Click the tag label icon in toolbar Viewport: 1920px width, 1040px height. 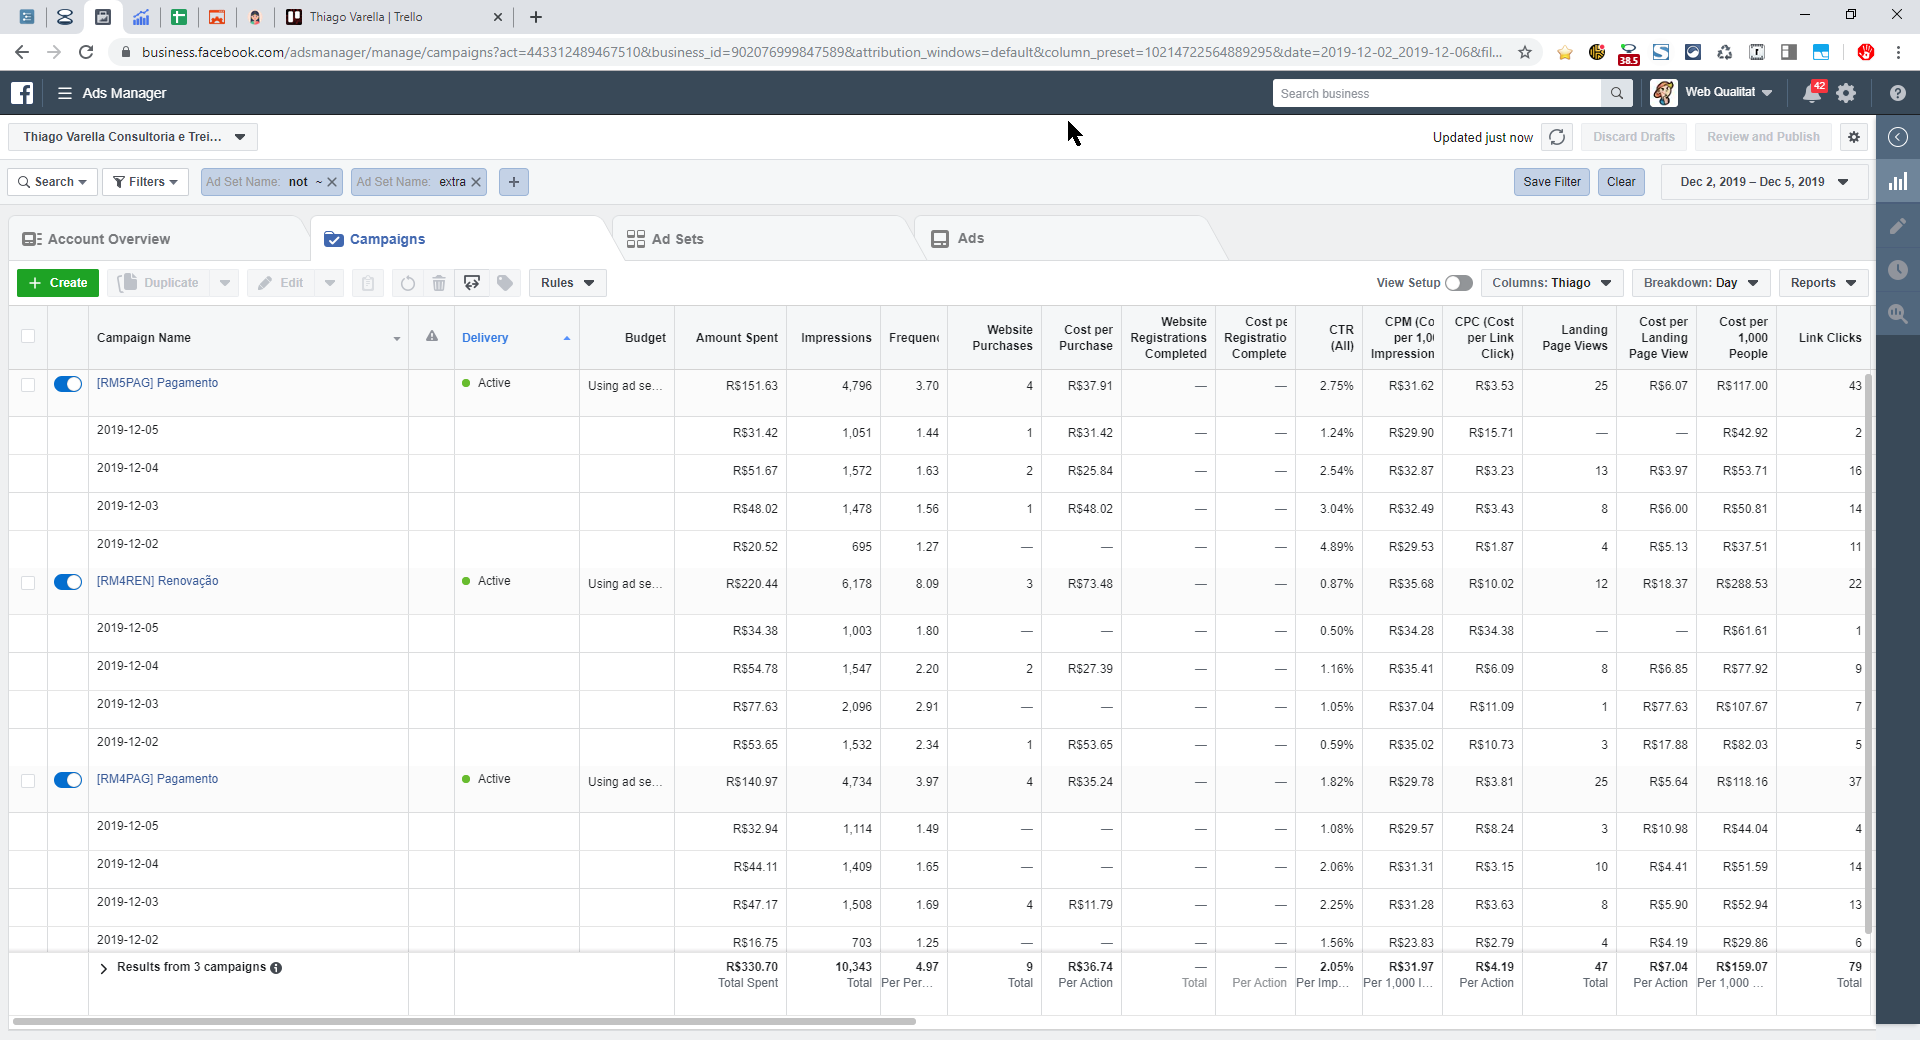click(505, 283)
